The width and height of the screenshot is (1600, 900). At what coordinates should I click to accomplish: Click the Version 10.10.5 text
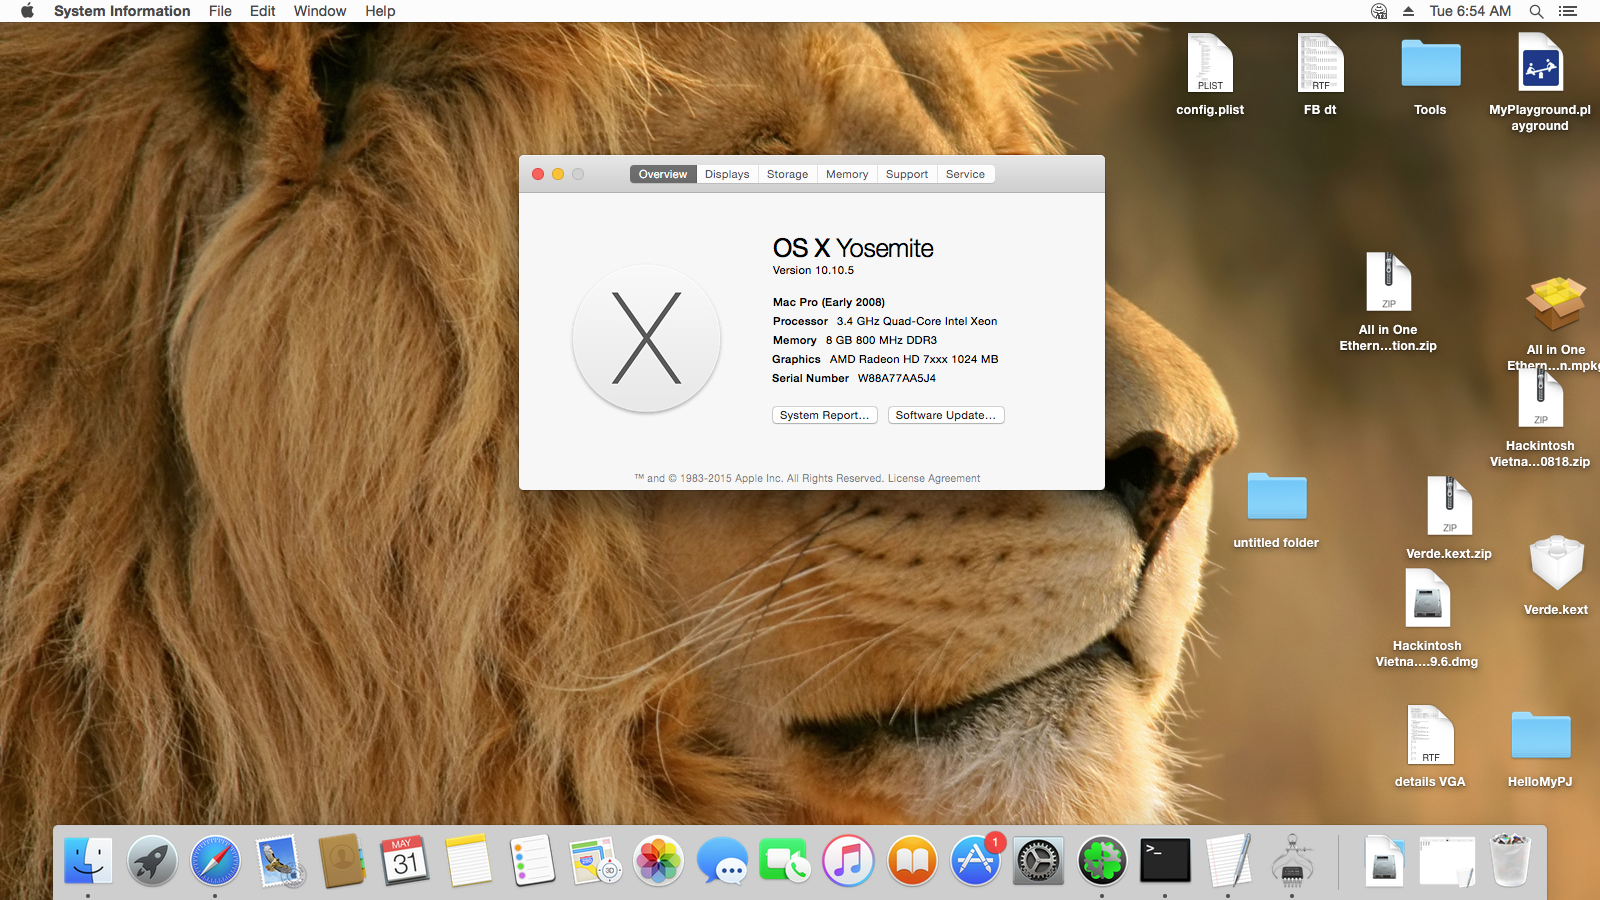coord(813,270)
